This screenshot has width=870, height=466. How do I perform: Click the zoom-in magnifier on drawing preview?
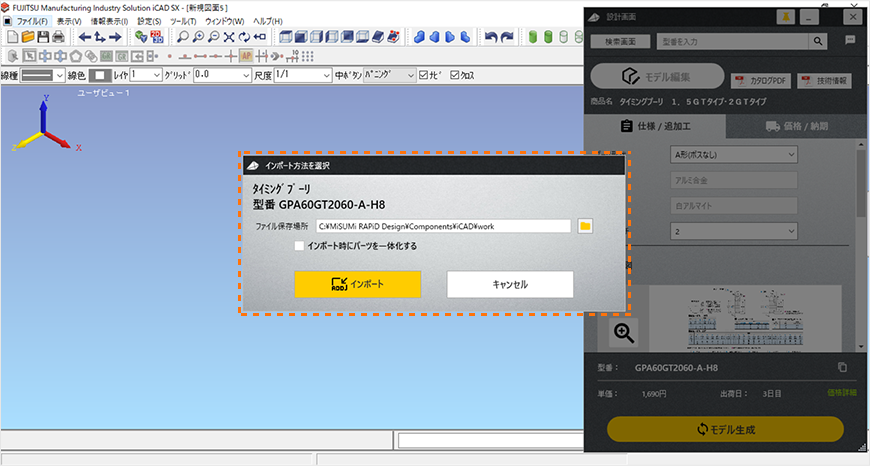point(623,333)
